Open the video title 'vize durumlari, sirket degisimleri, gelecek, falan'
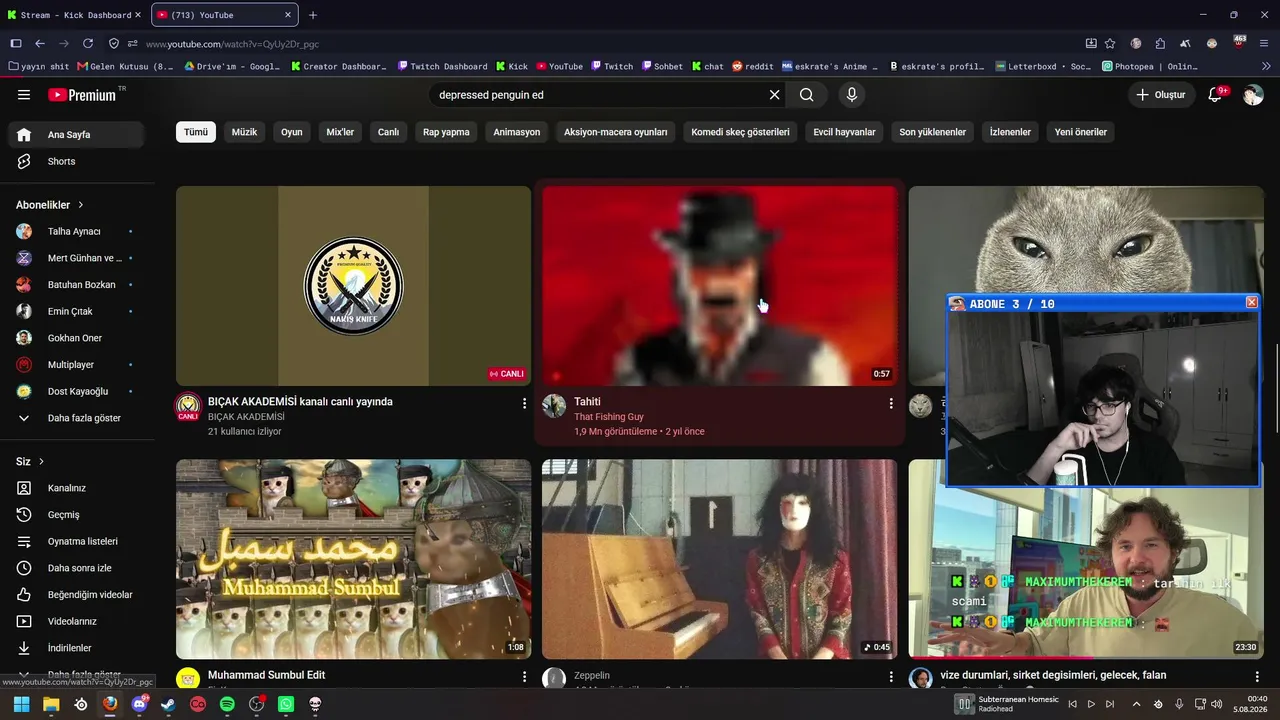Image resolution: width=1280 pixels, height=720 pixels. point(1053,675)
